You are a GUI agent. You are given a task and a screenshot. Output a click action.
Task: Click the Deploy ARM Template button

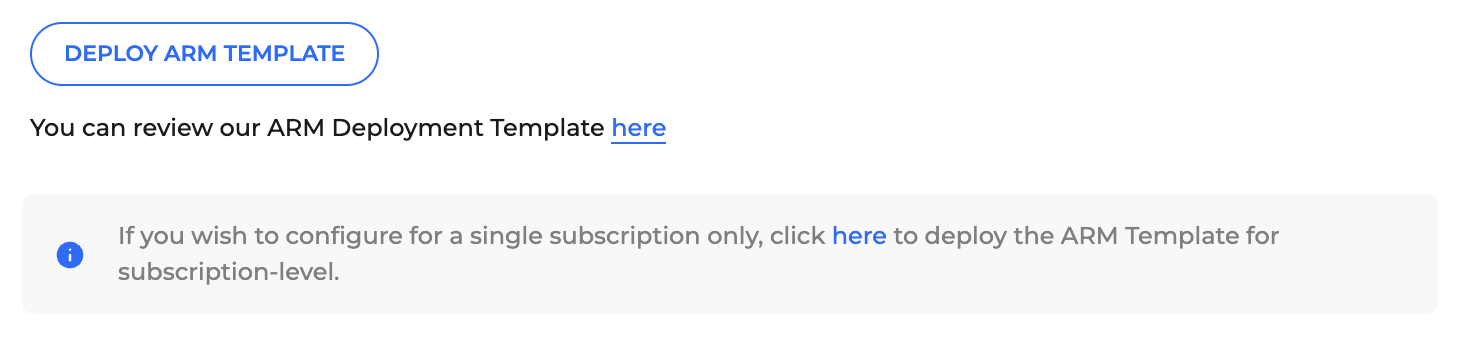click(x=204, y=54)
